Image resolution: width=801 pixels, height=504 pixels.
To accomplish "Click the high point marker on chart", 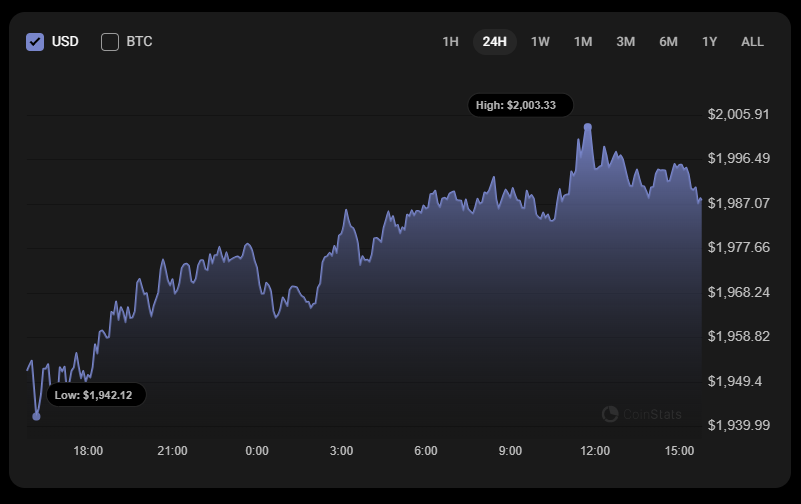I will [x=588, y=127].
